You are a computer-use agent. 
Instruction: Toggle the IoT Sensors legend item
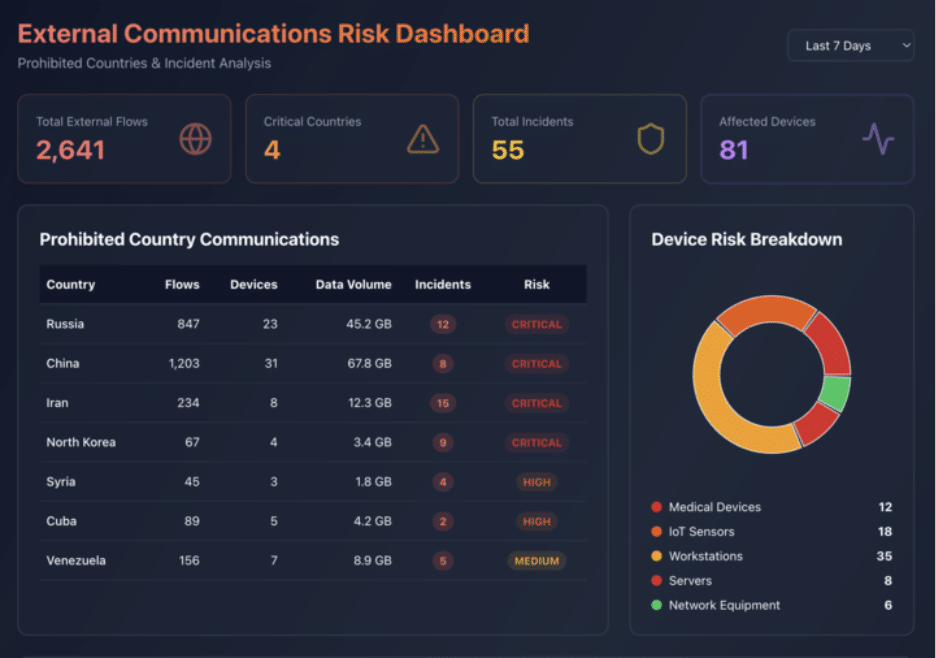pos(701,532)
